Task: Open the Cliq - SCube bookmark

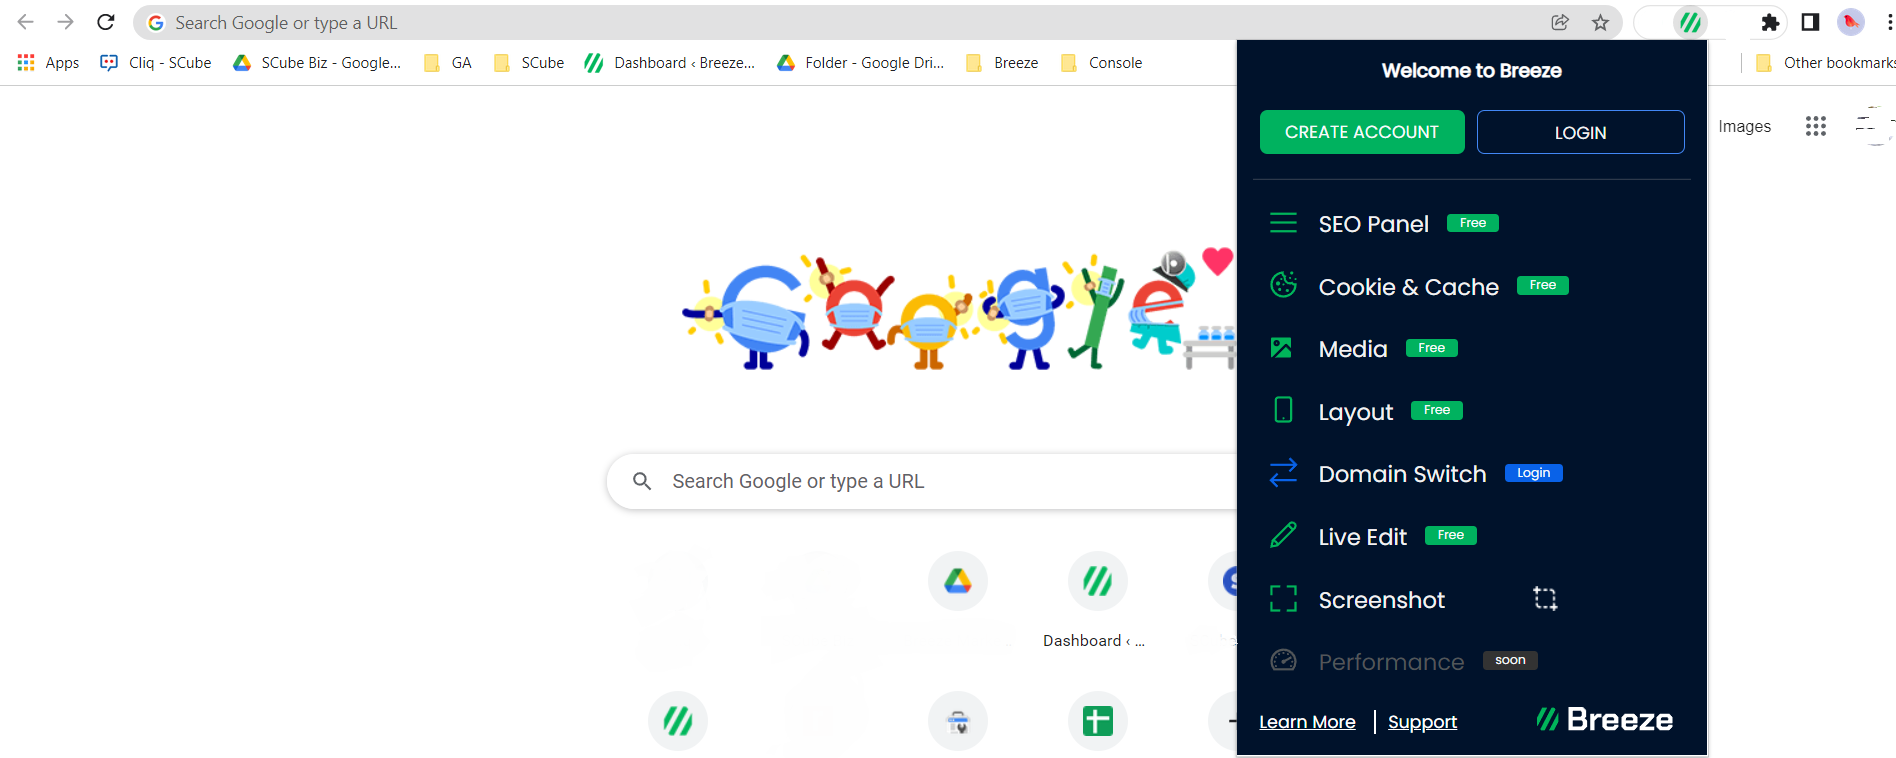Action: coord(156,63)
